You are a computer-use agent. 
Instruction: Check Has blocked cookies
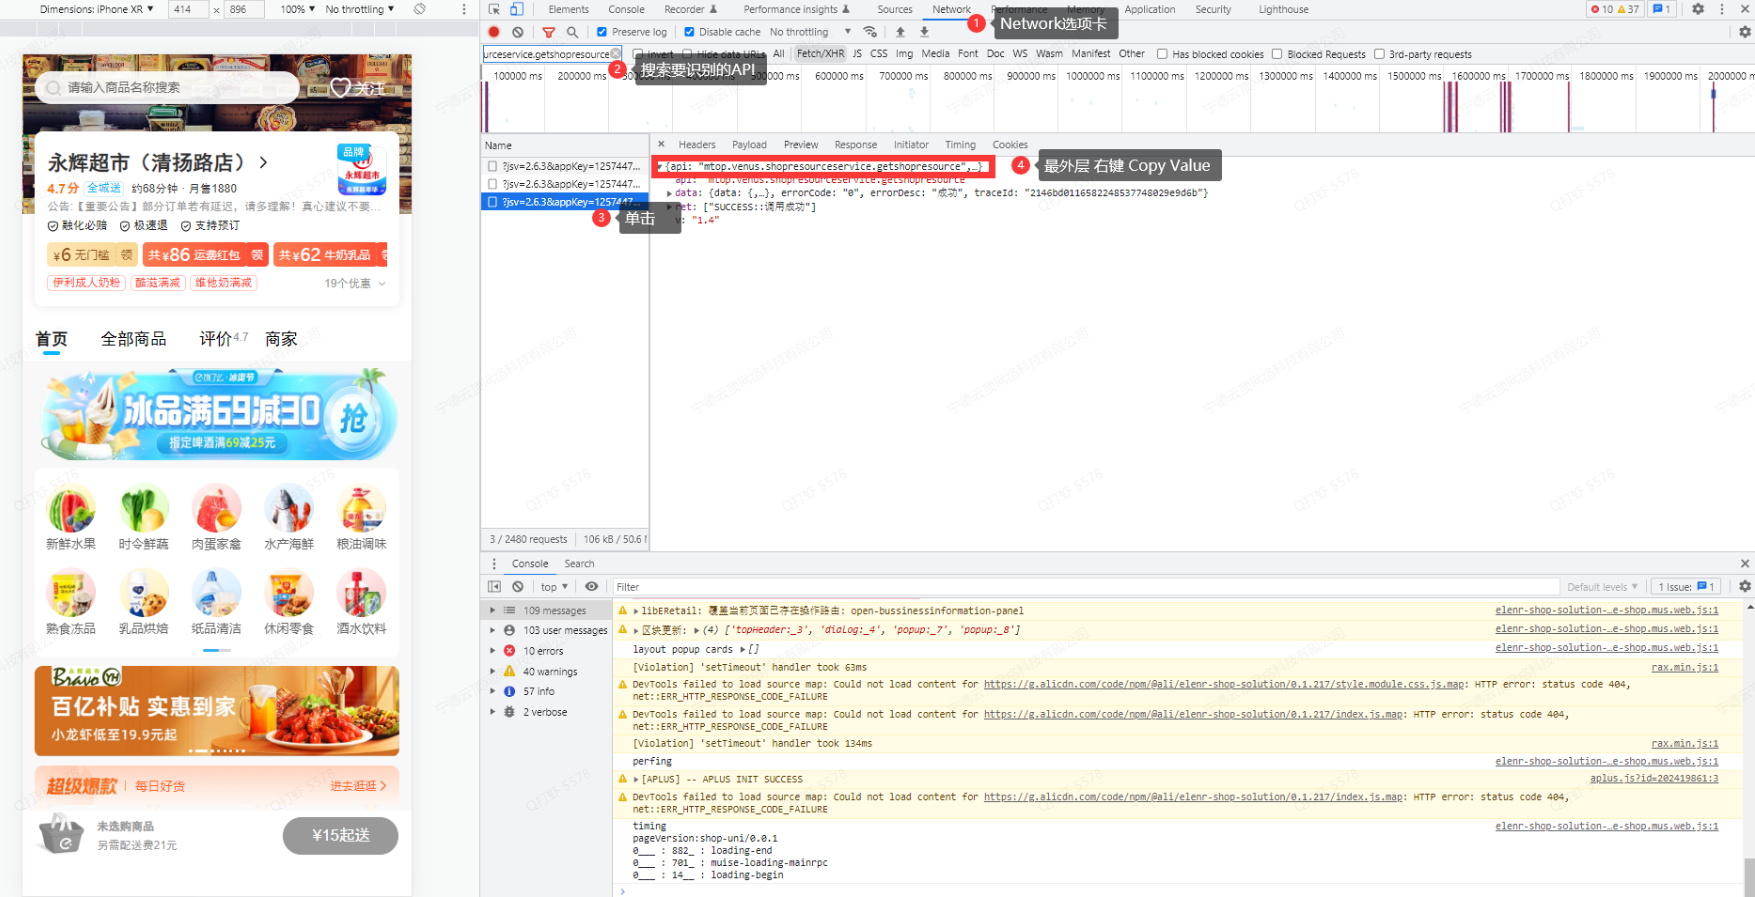(x=1162, y=54)
